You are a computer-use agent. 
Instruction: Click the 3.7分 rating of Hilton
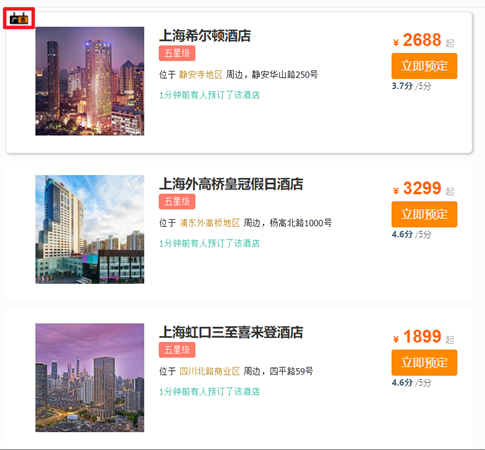click(x=402, y=86)
